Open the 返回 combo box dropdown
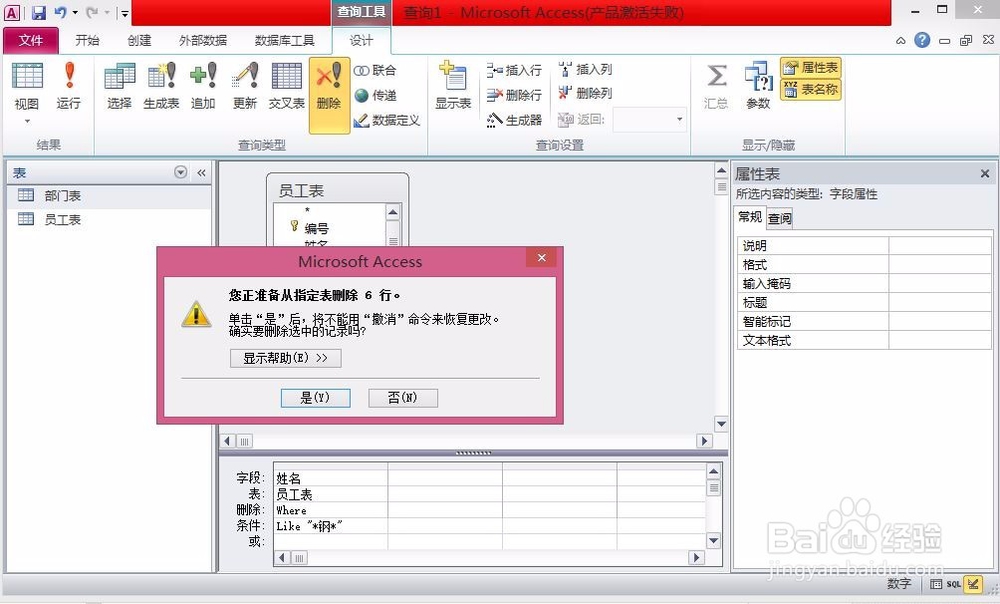This screenshot has height=604, width=1000. point(679,119)
